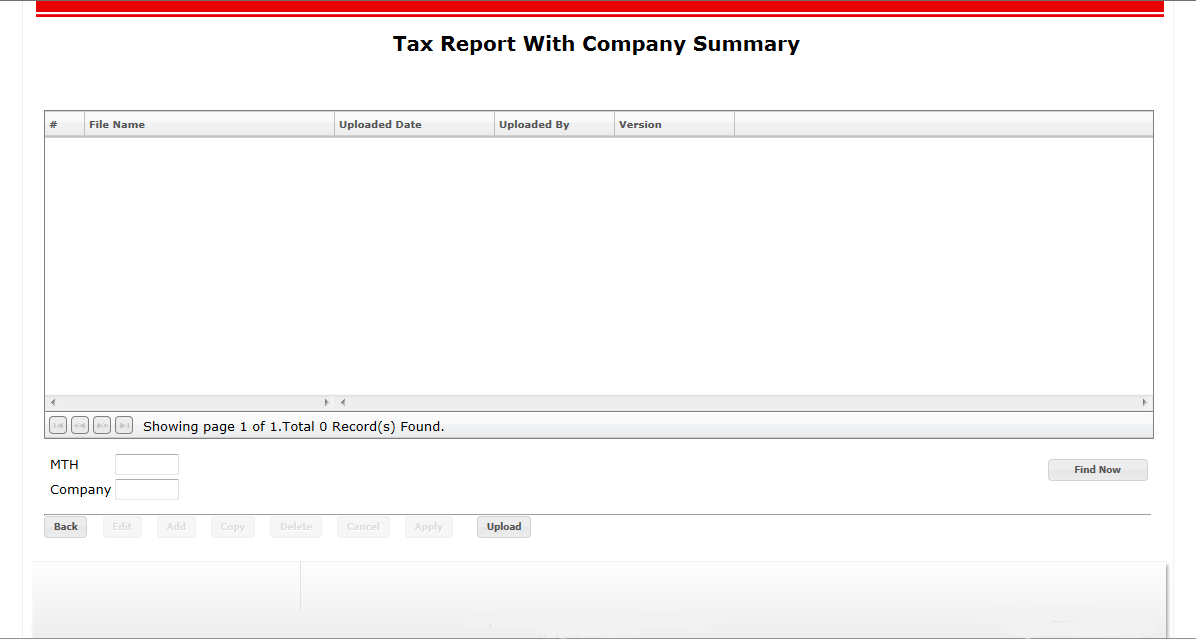Screen dimensions: 1196x640
Task: Click the Uploaded By column header
Action: pyautogui.click(x=554, y=125)
